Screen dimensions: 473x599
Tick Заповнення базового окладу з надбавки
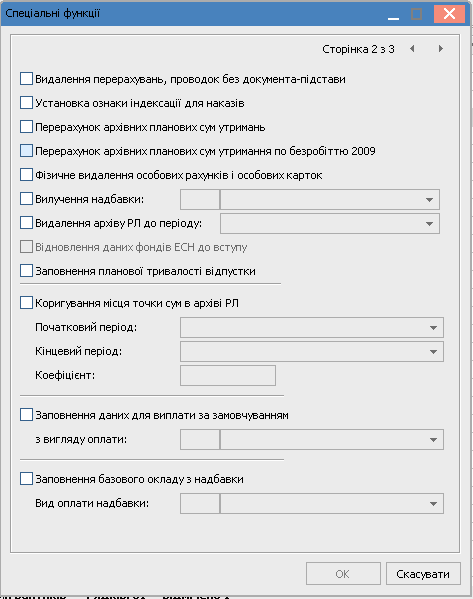pos(26,479)
